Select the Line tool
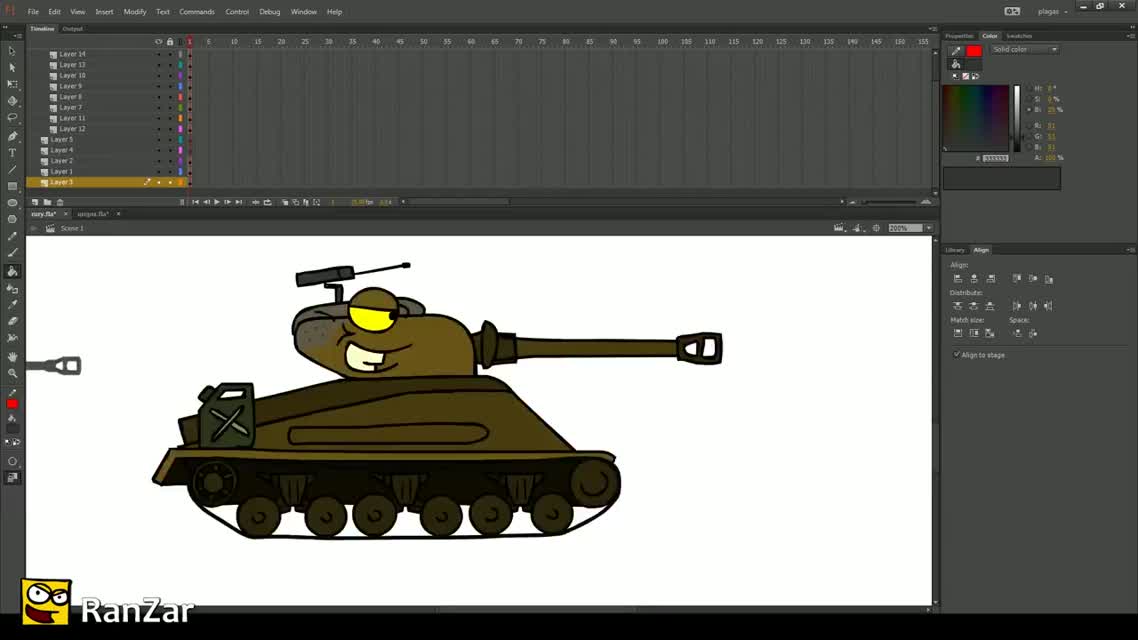The width and height of the screenshot is (1138, 640). (12, 169)
